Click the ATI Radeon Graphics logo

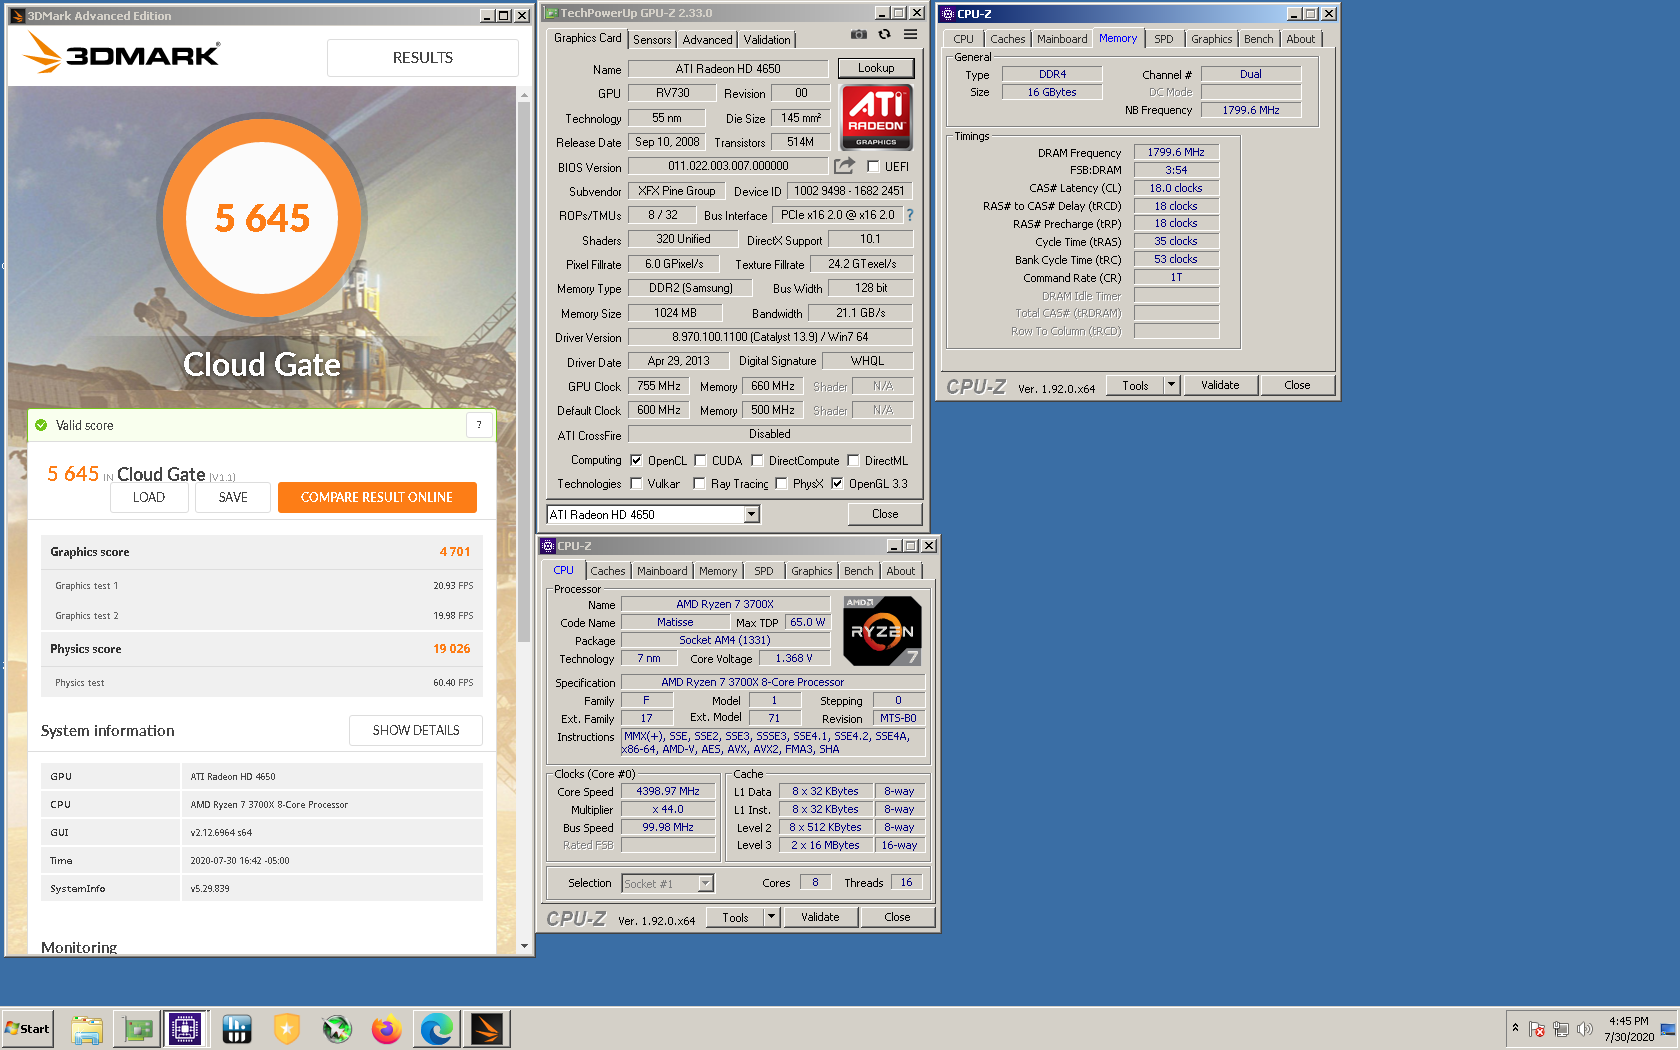tap(877, 117)
